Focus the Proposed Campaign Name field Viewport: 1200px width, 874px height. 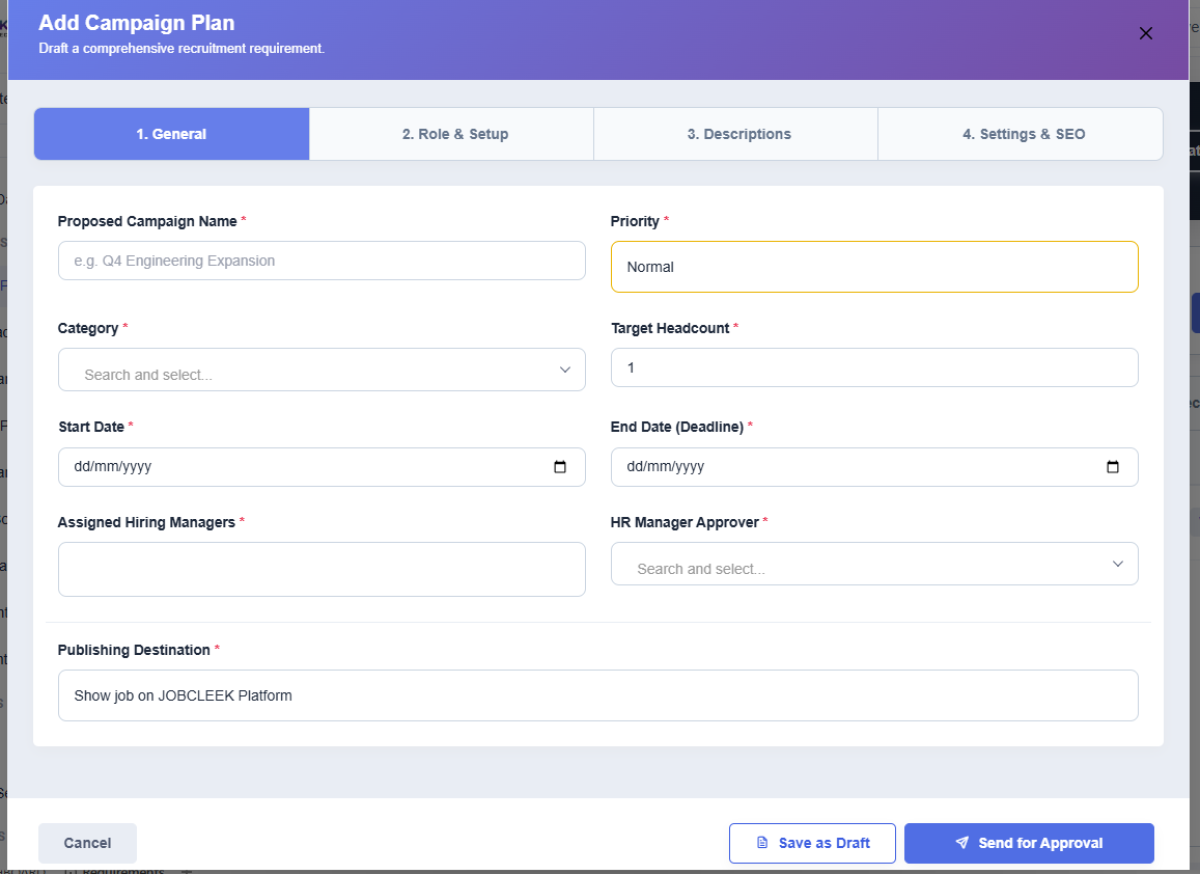tap(322, 260)
